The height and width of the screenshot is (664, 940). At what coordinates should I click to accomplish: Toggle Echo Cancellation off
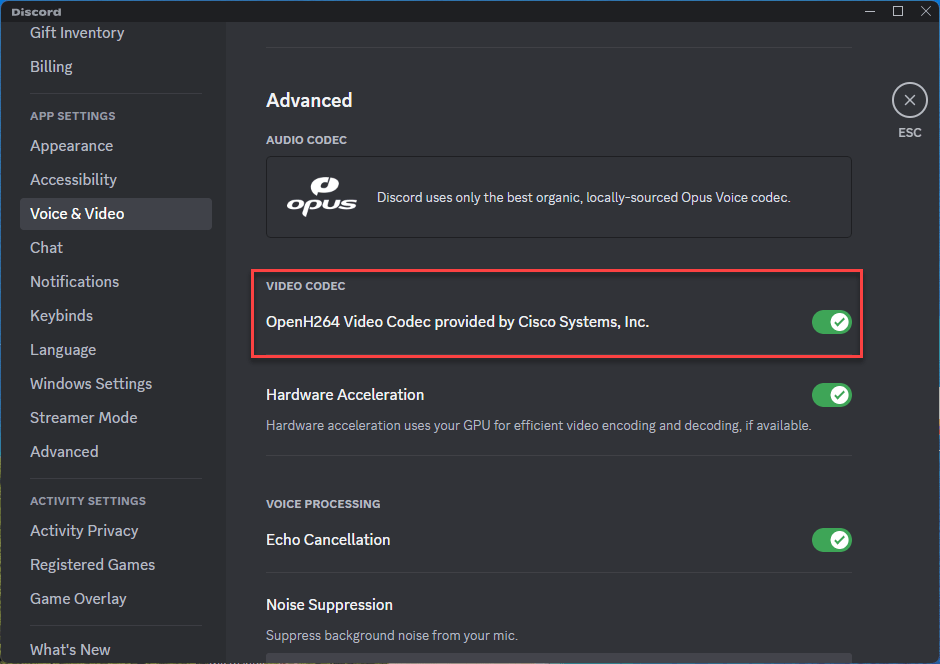tap(830, 540)
